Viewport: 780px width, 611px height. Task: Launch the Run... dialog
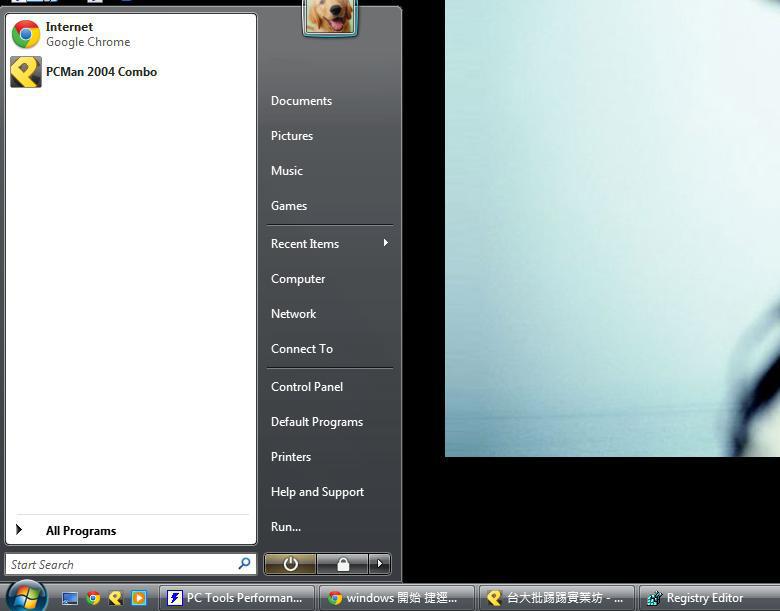pos(286,527)
